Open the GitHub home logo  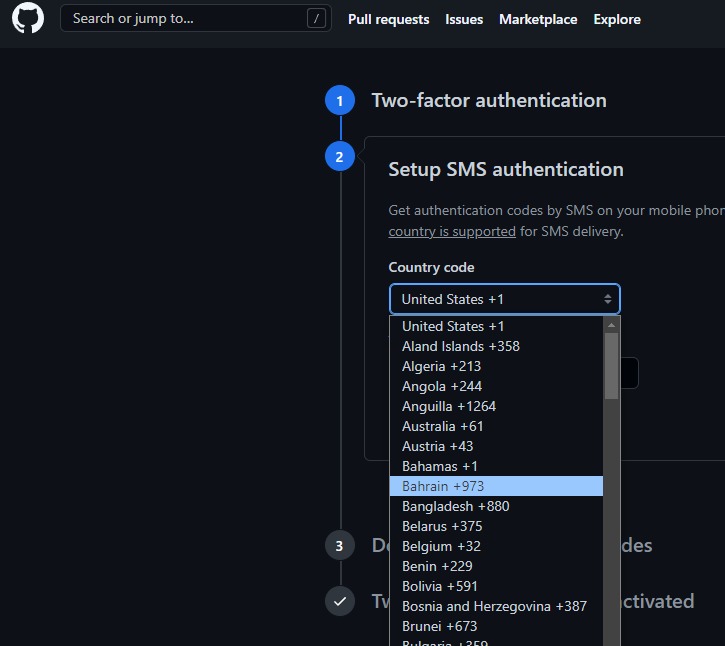[28, 18]
